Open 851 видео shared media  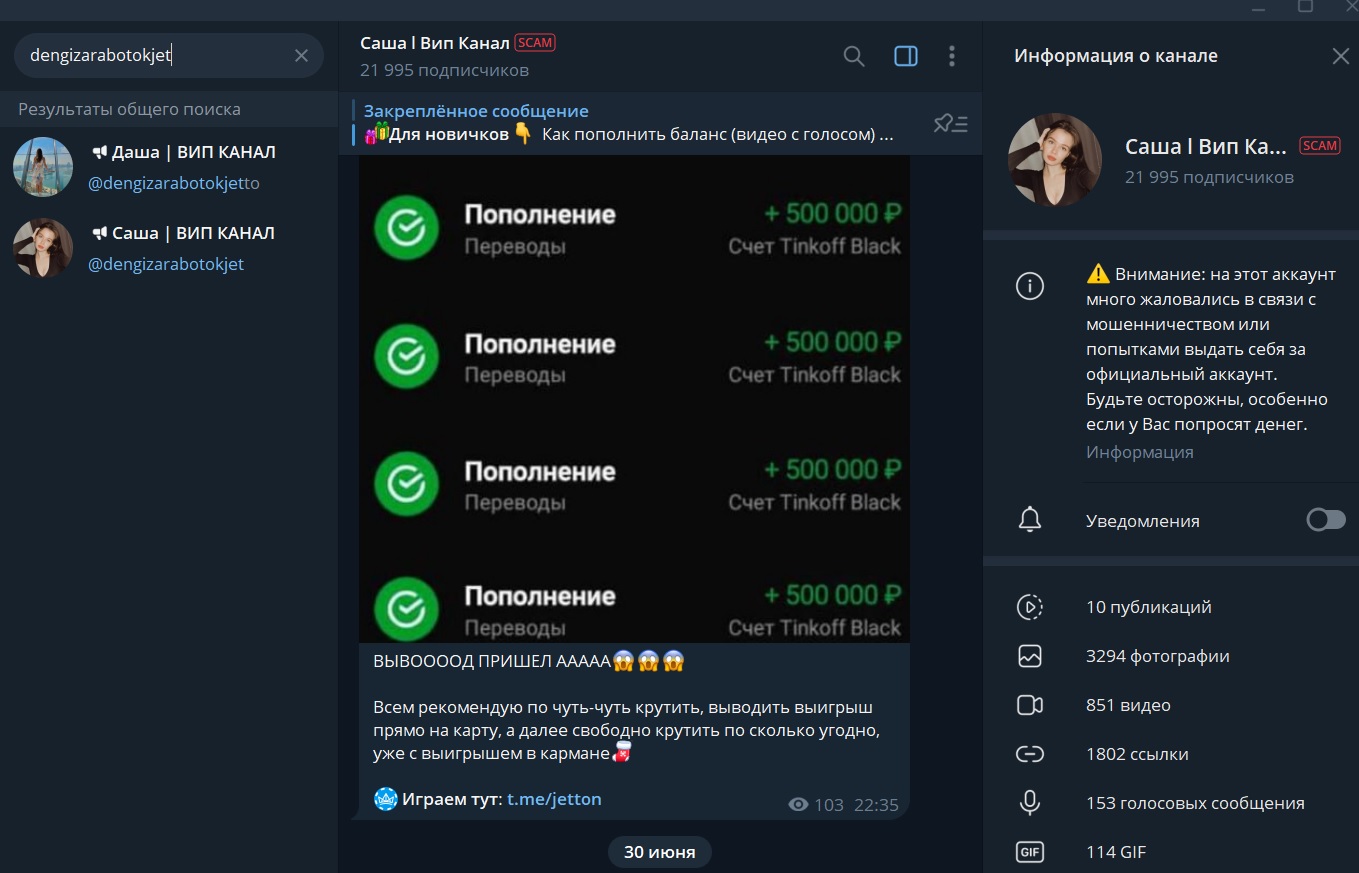[1171, 705]
